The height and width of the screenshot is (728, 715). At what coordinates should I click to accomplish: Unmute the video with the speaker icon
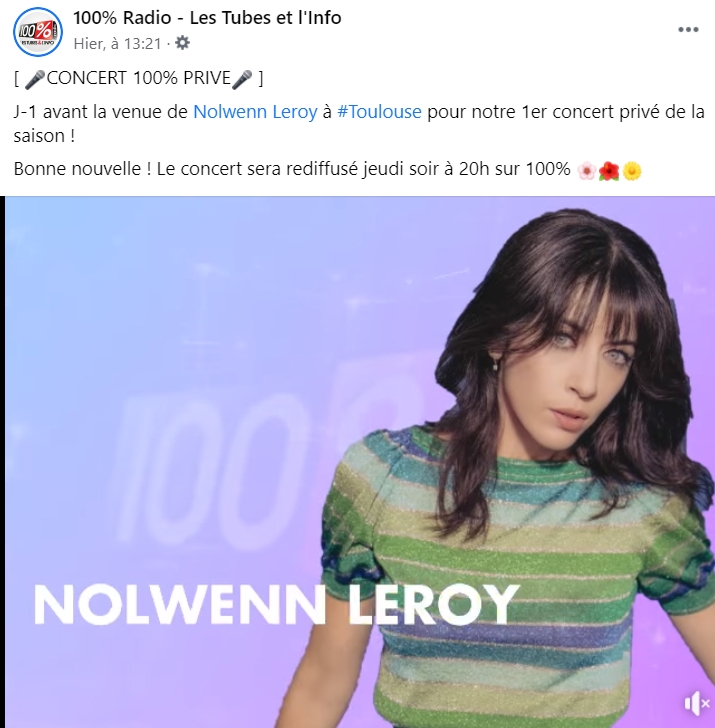coord(696,703)
